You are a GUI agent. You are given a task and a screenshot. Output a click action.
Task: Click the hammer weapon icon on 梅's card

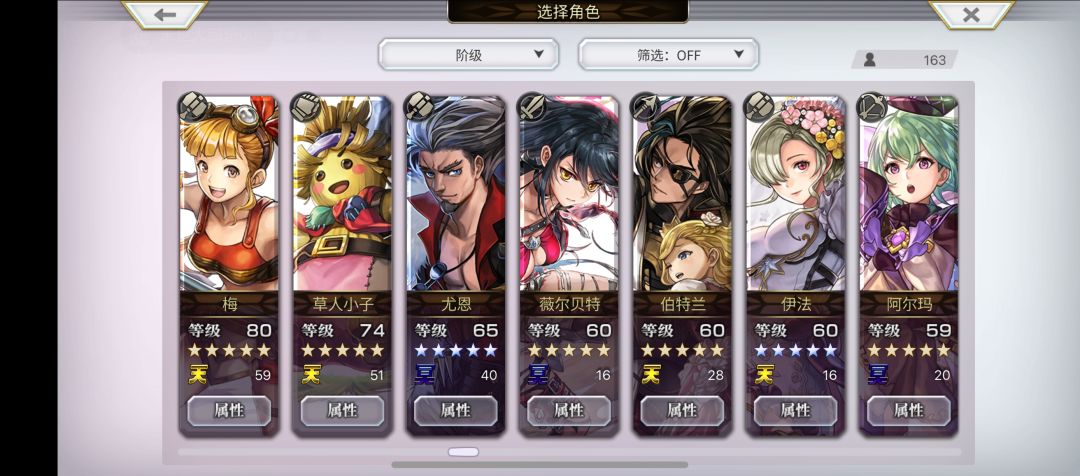[194, 107]
